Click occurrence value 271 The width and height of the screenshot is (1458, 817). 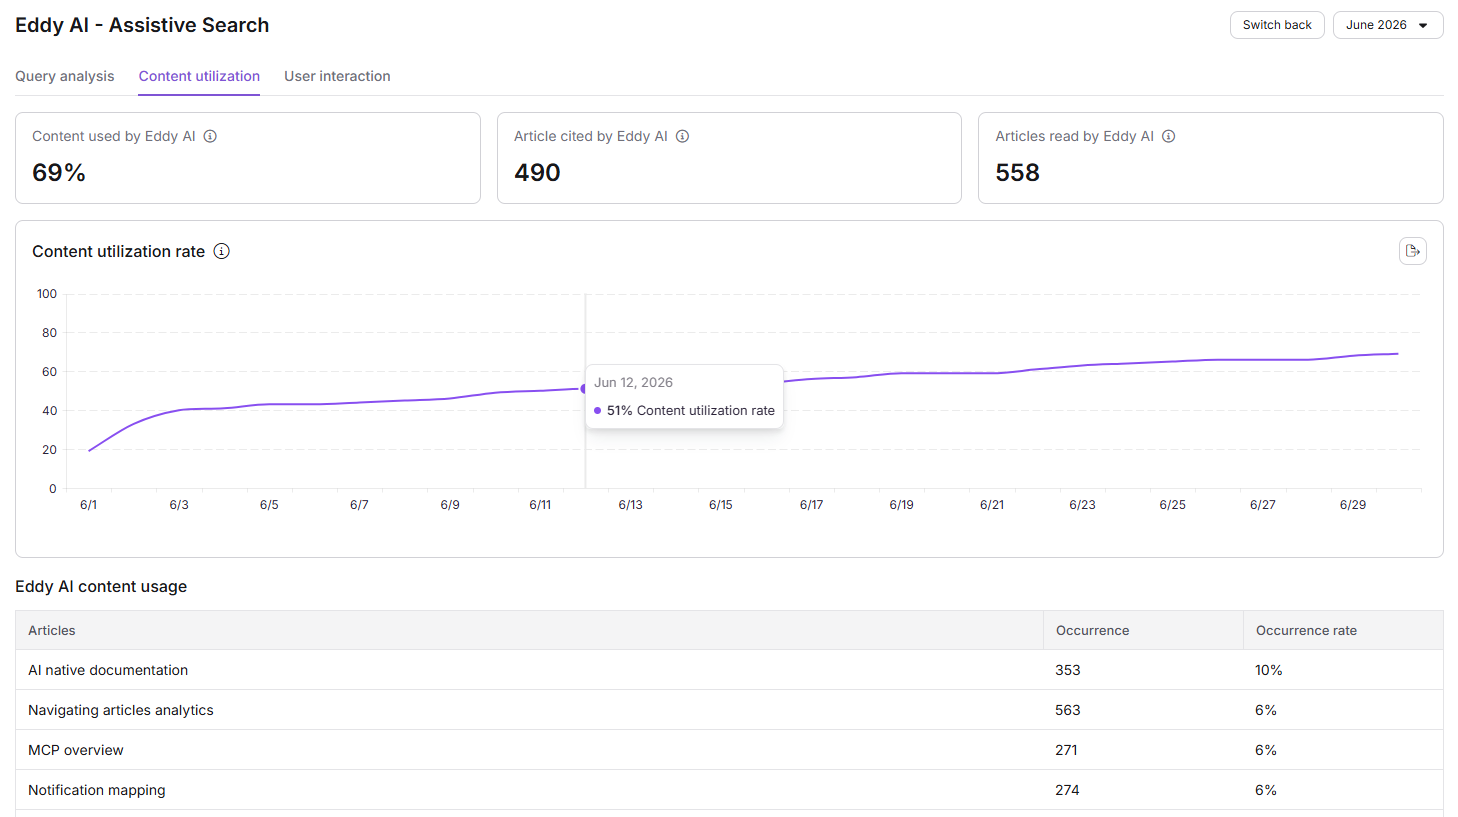coord(1066,750)
